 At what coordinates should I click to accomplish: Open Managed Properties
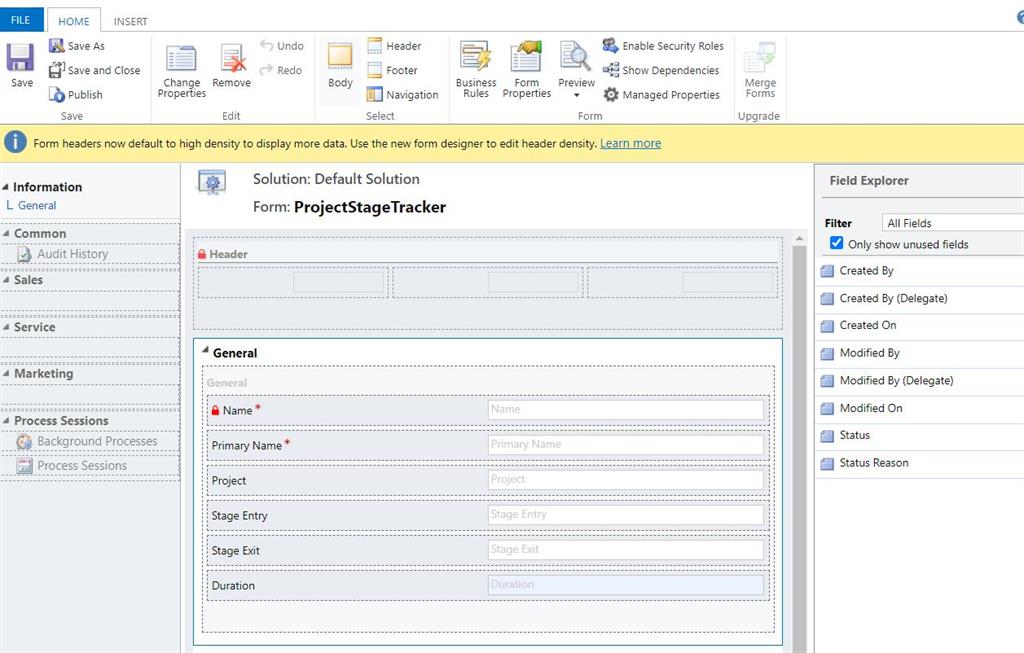(611, 95)
